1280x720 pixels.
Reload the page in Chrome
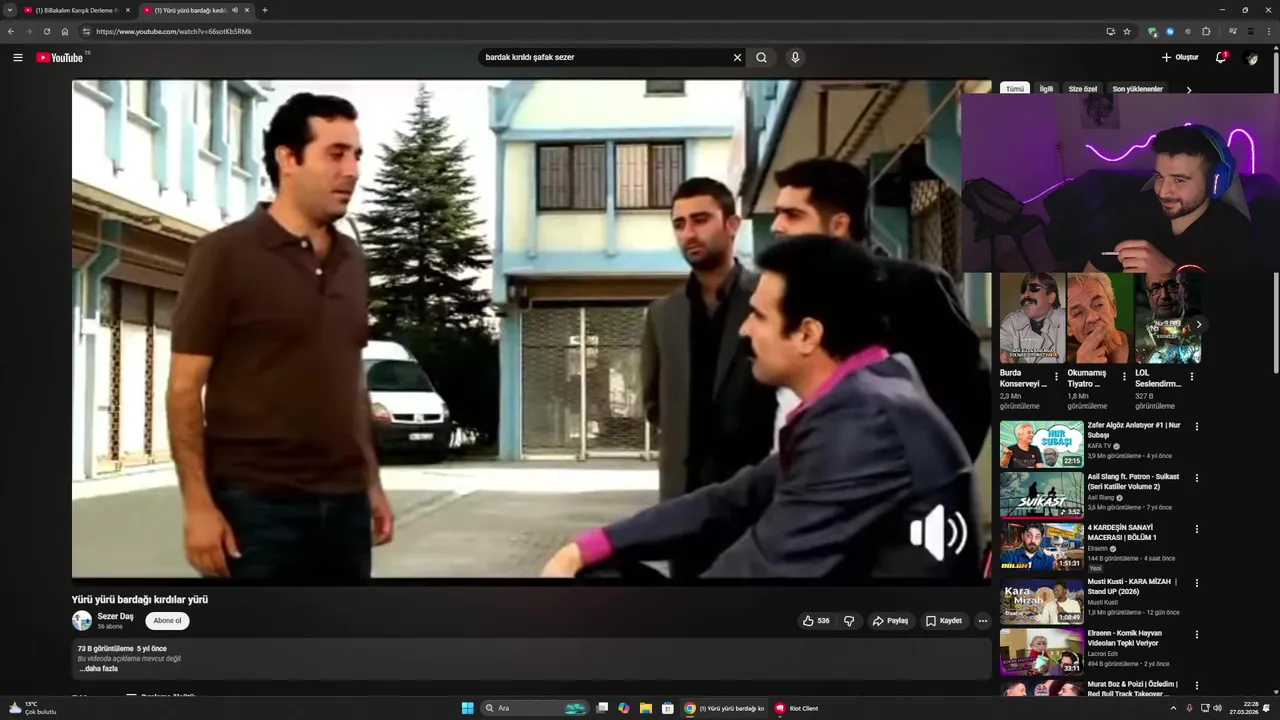click(x=46, y=32)
